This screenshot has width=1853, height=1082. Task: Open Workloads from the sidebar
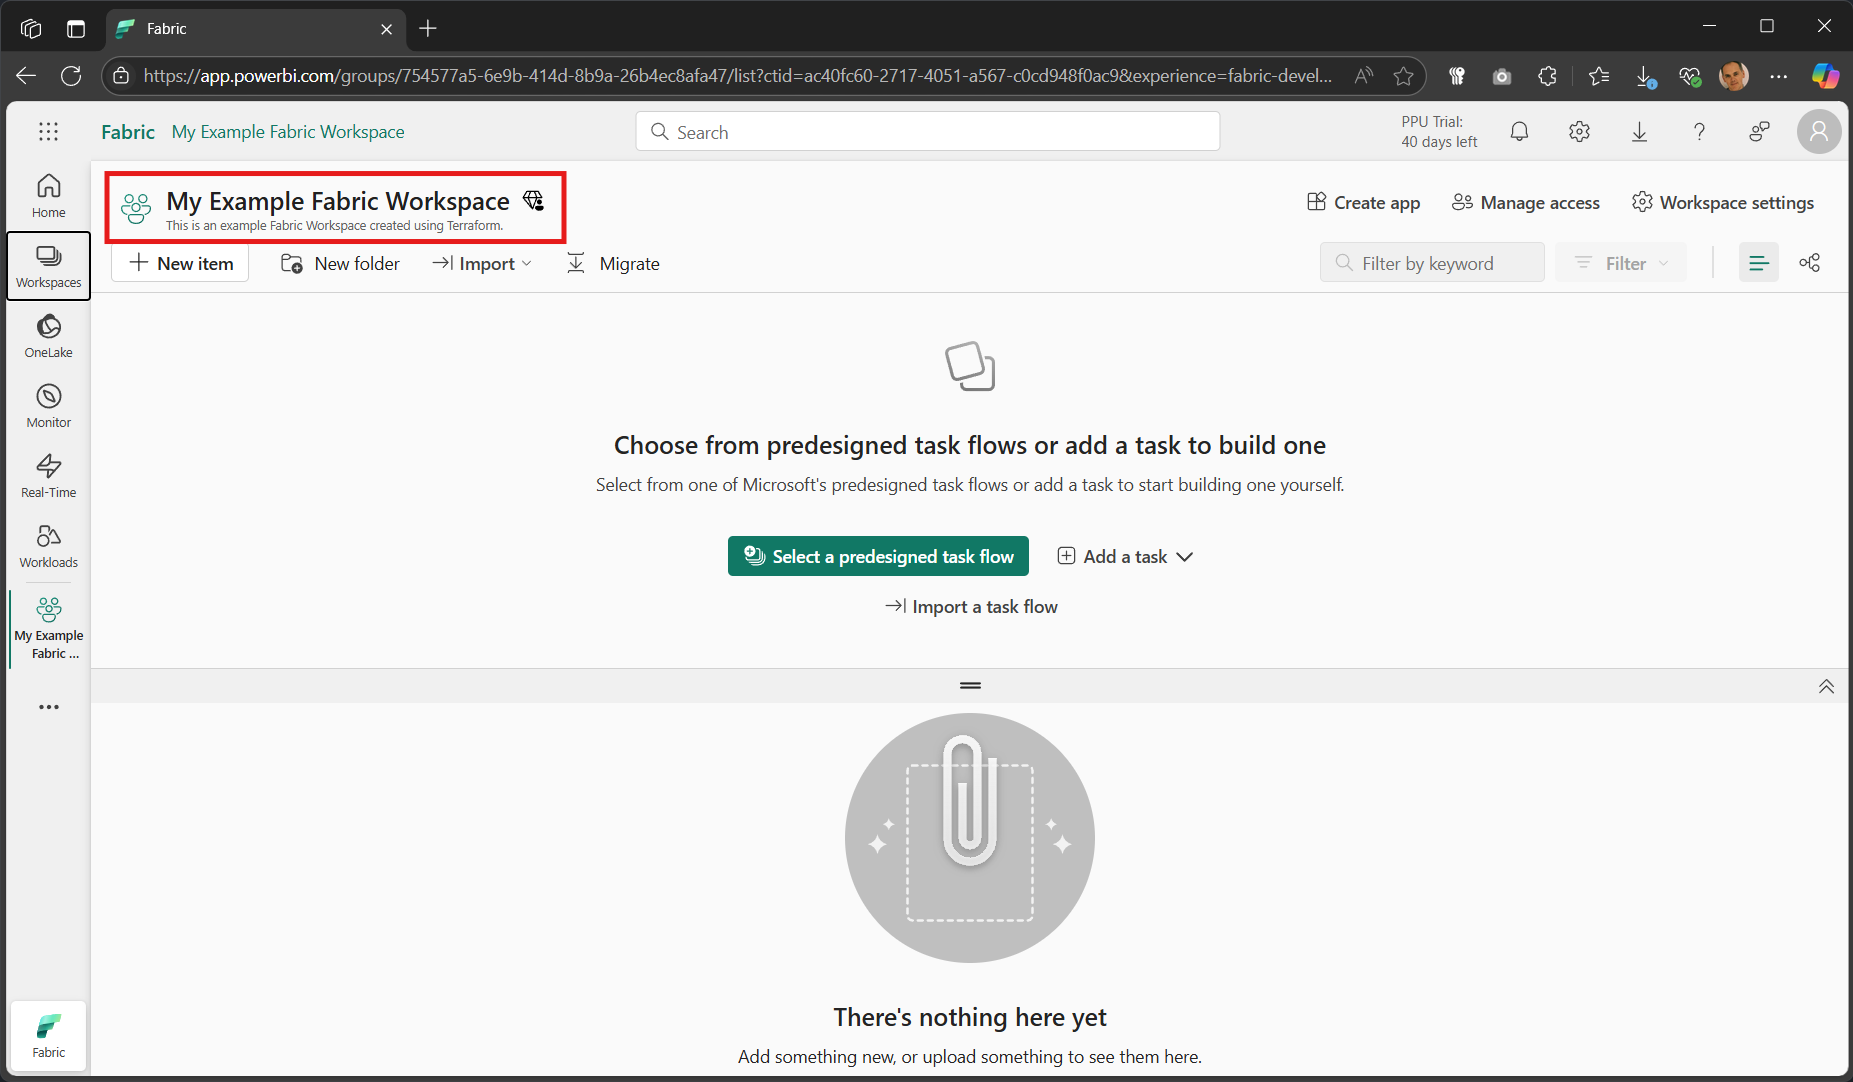[48, 546]
